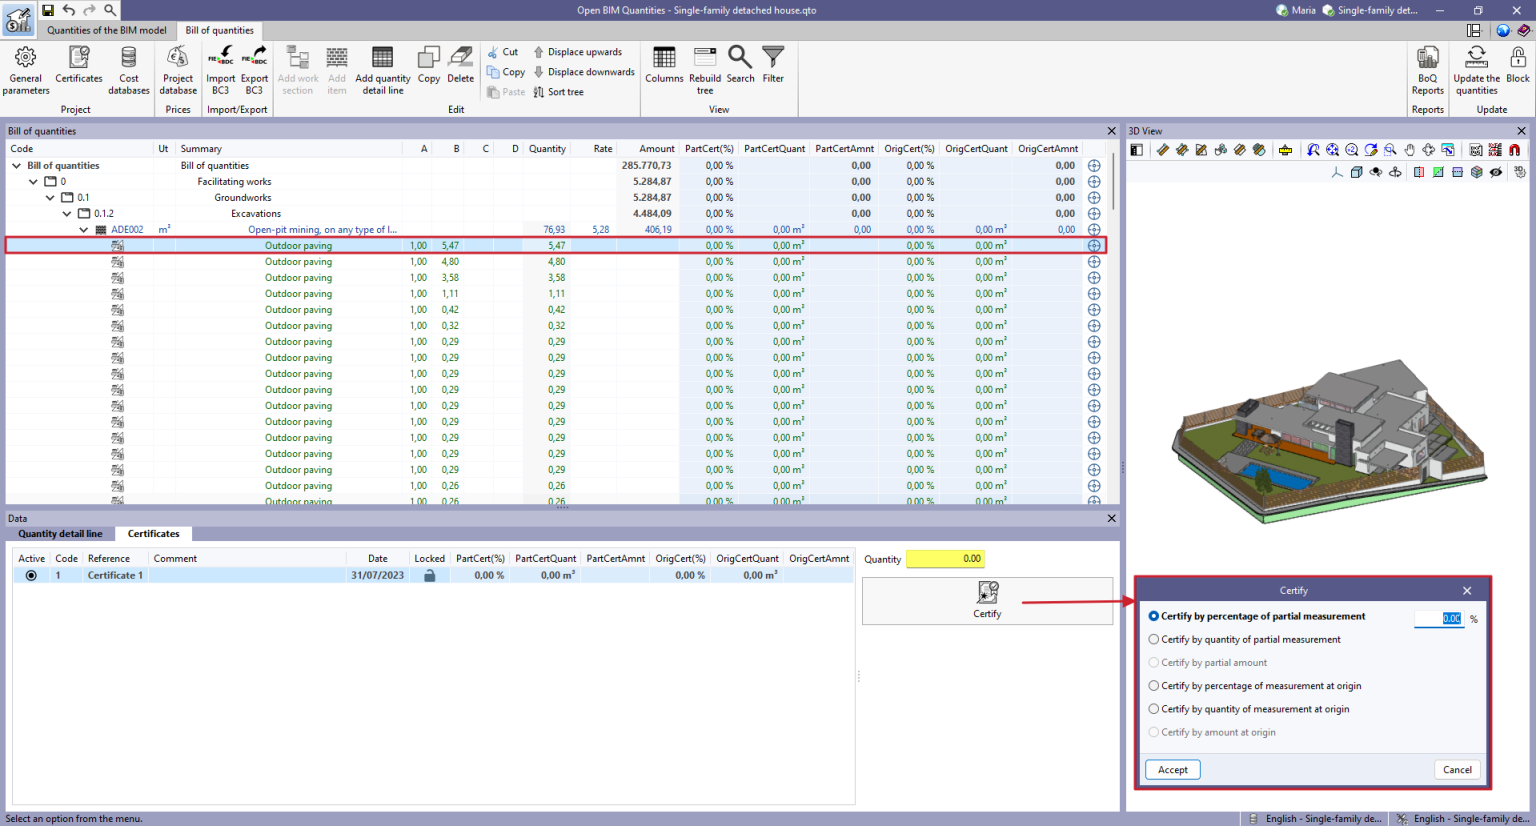This screenshot has width=1536, height=826.
Task: Open the Certificates data tab
Action: click(154, 534)
